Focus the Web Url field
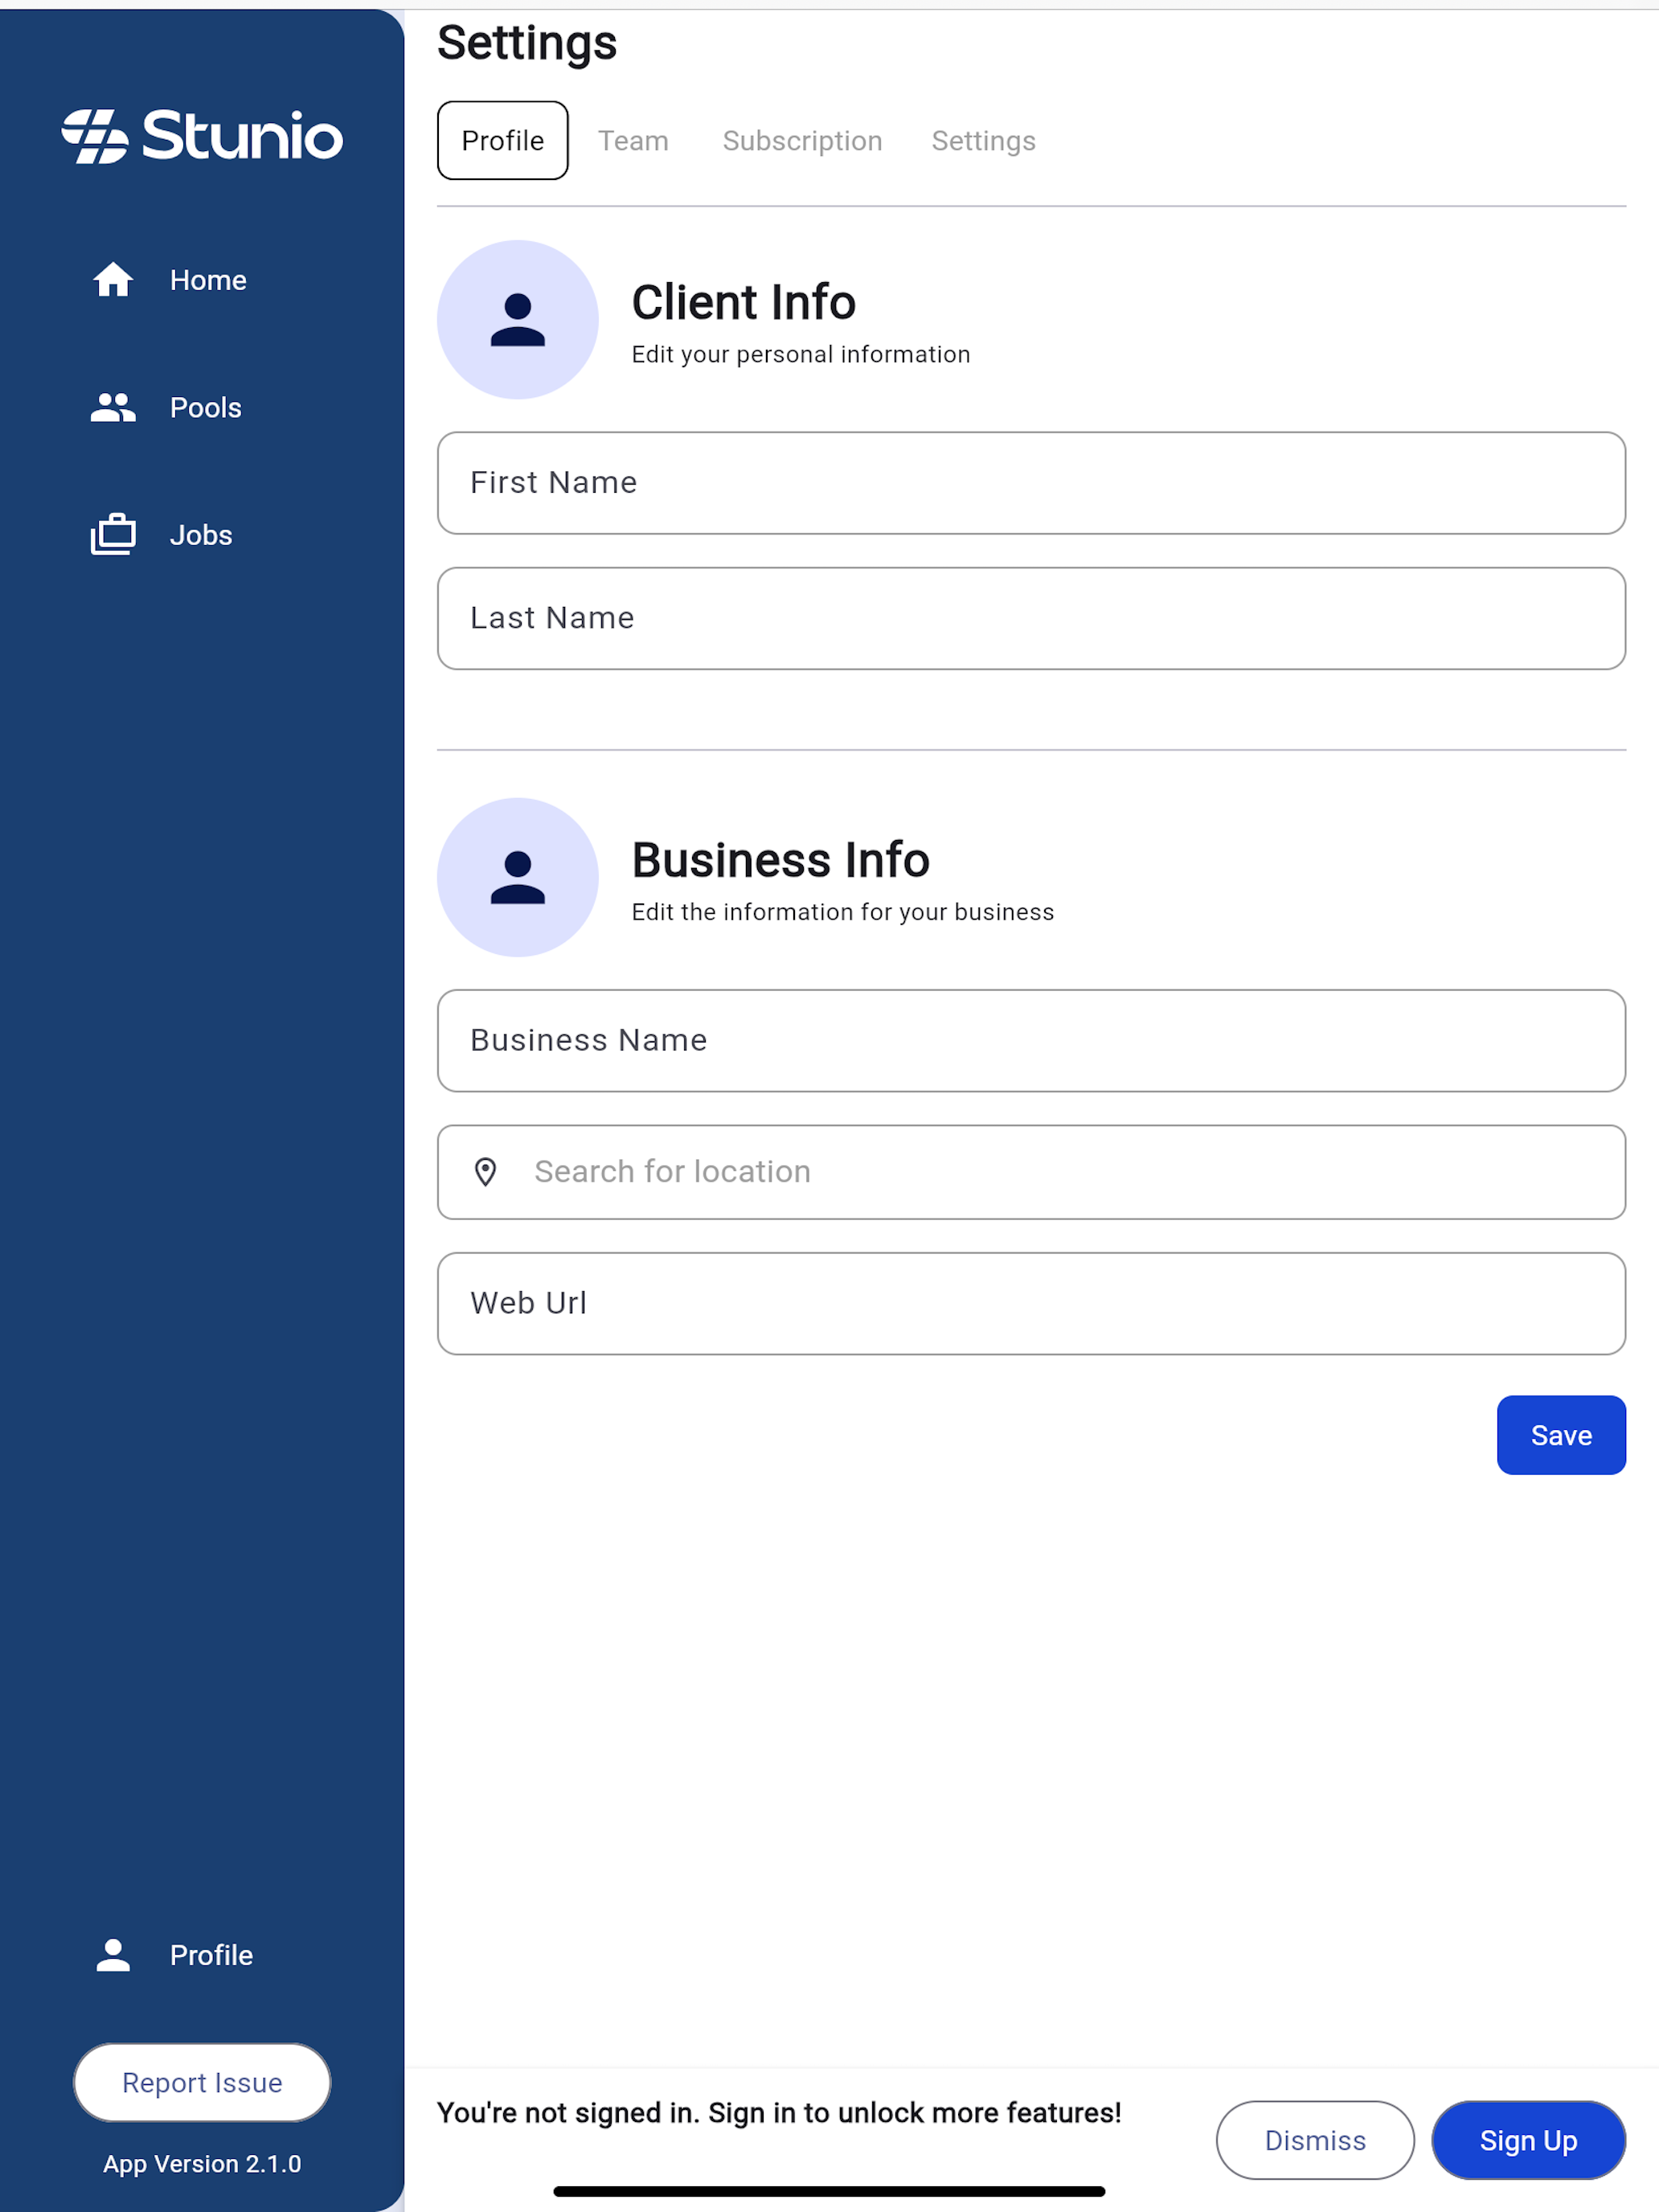1659x2212 pixels. [x=1031, y=1304]
